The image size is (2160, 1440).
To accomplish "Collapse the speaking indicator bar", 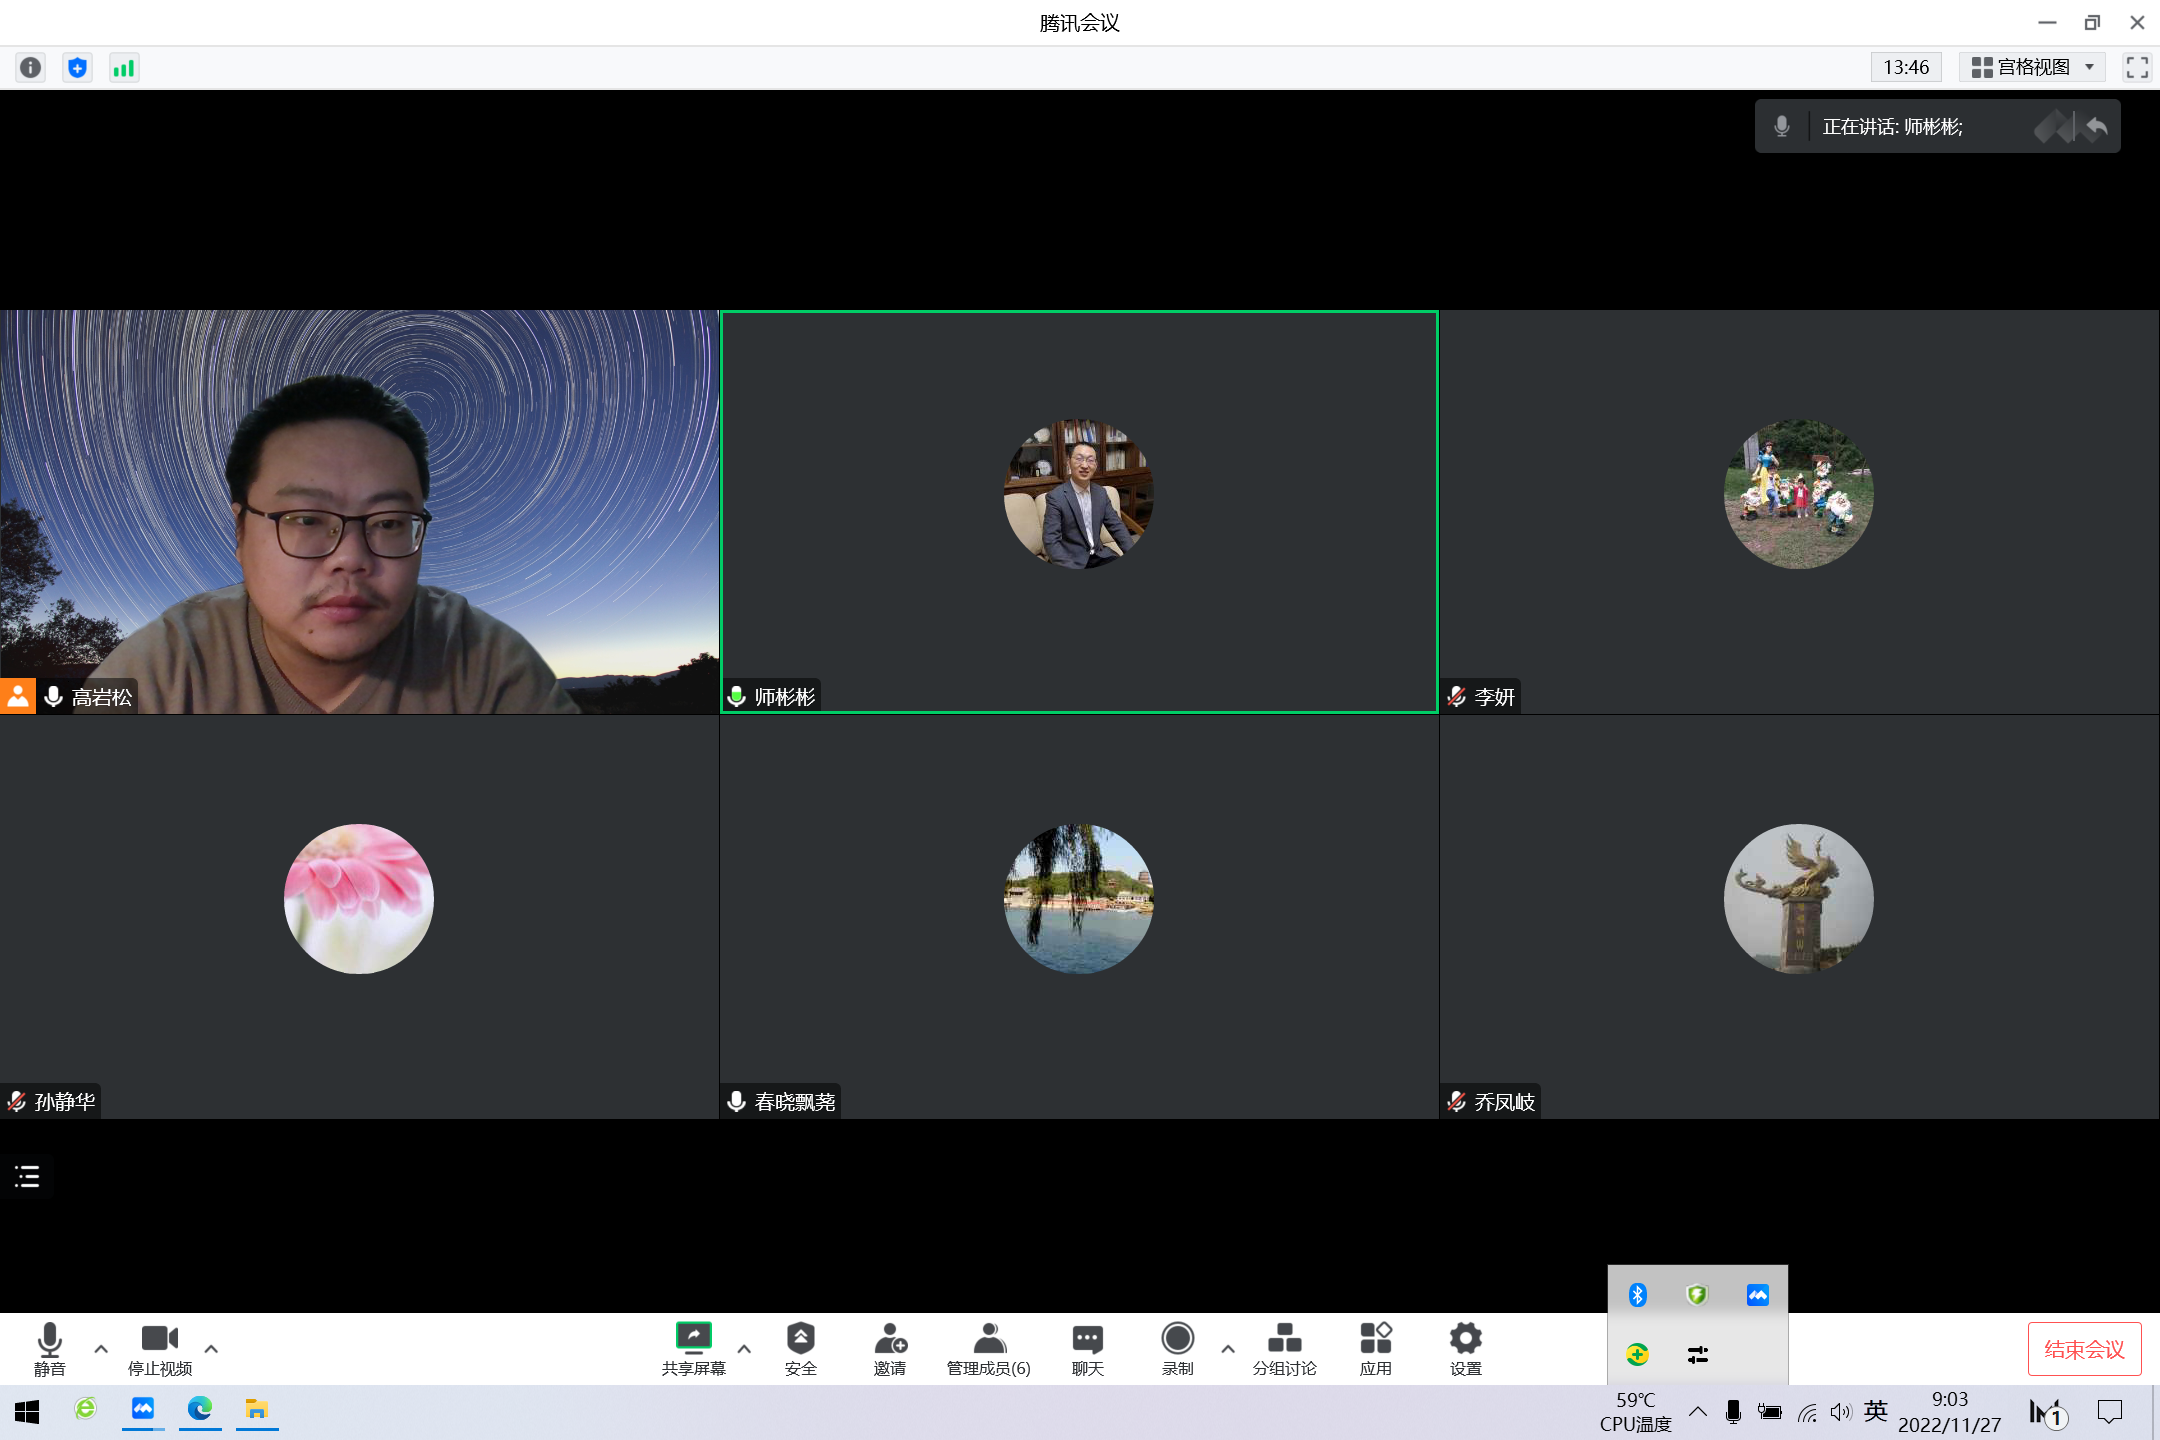I will coord(2096,127).
